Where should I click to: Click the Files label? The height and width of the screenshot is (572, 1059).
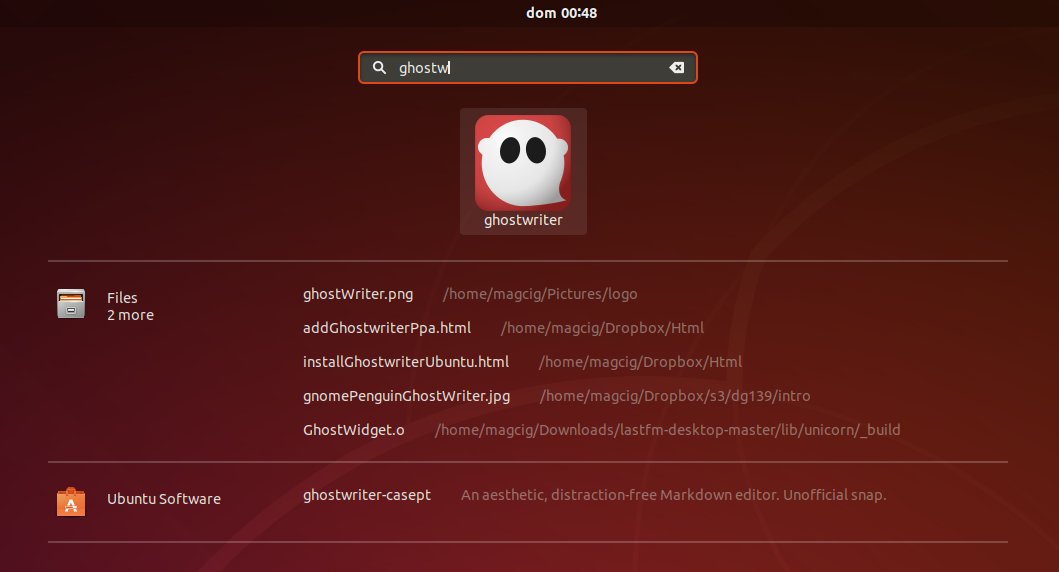pyautogui.click(x=122, y=298)
